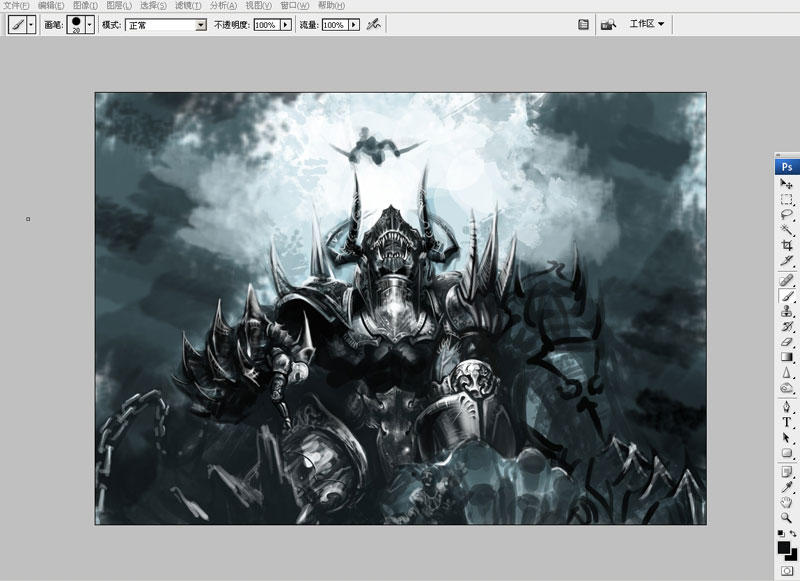Click the armored knight artwork canvas
The height and width of the screenshot is (581, 800).
coord(401,308)
